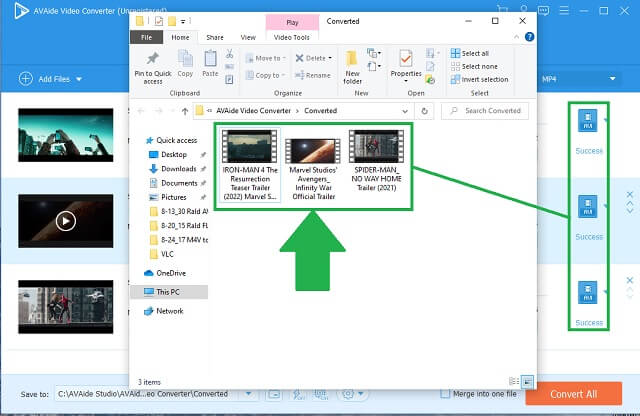This screenshot has height=416, width=640.
Task: Create a New folder
Action: click(x=352, y=67)
